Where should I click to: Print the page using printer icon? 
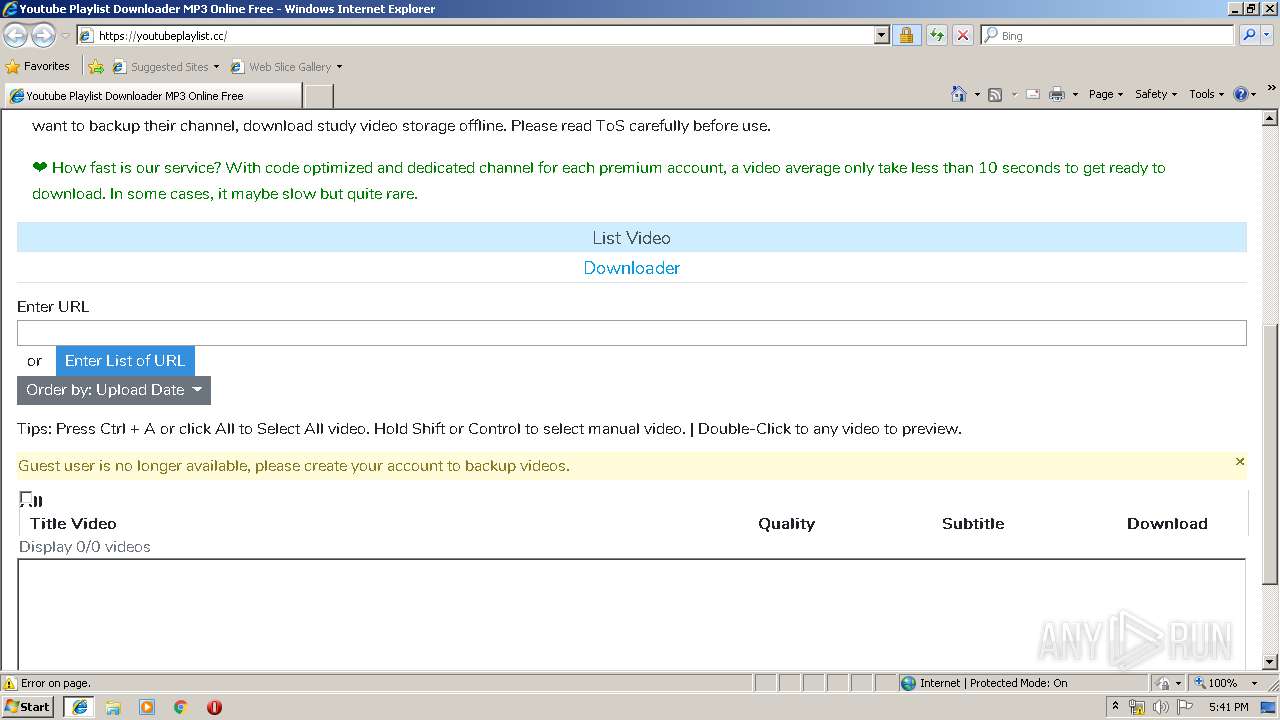pyautogui.click(x=1056, y=94)
